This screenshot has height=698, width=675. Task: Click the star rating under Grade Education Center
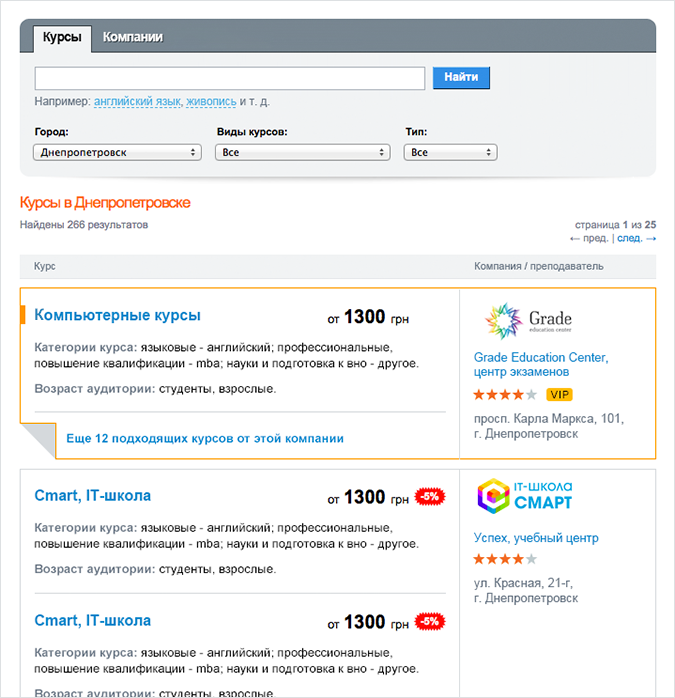click(505, 395)
